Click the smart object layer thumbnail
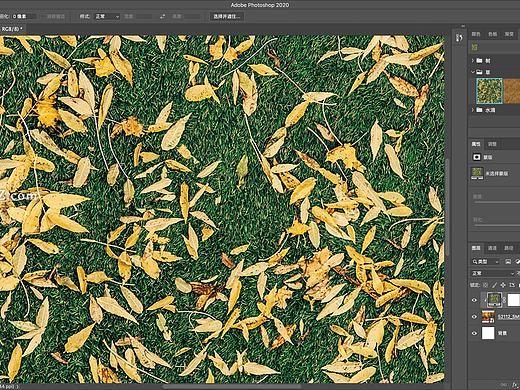The width and height of the screenshot is (520, 390). (x=488, y=316)
